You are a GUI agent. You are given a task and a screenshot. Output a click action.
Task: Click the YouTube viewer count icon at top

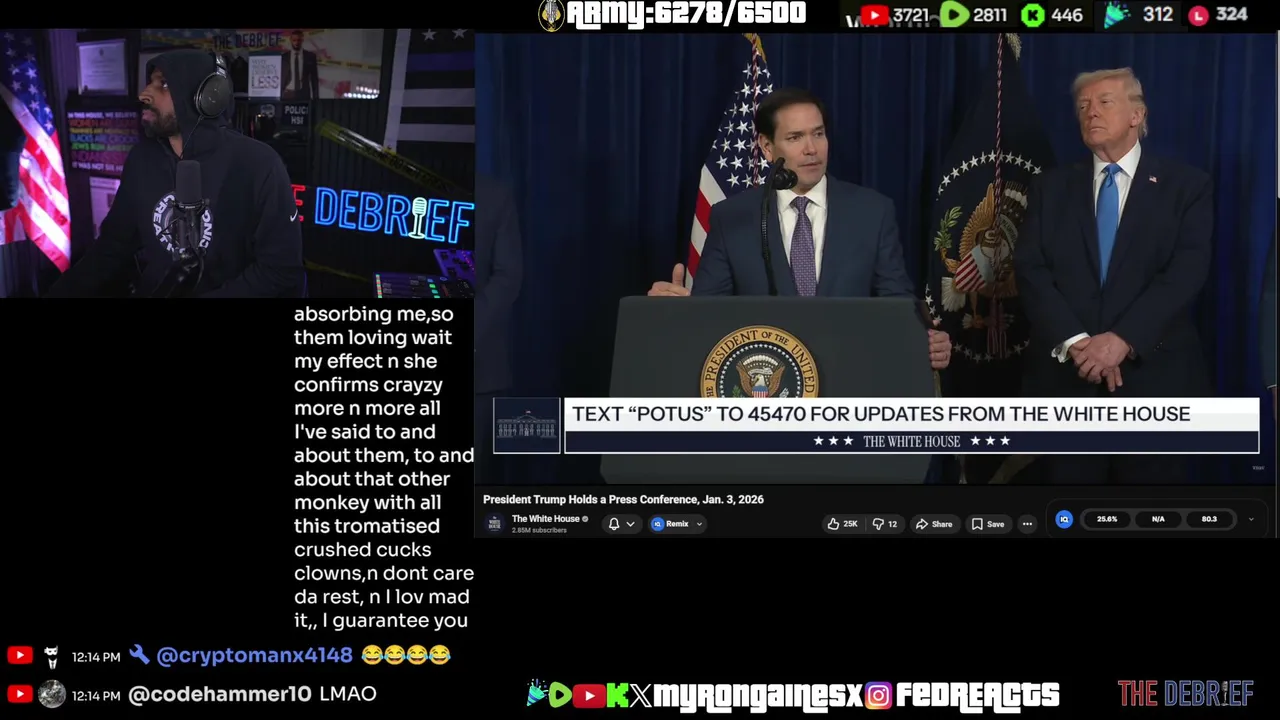(875, 15)
